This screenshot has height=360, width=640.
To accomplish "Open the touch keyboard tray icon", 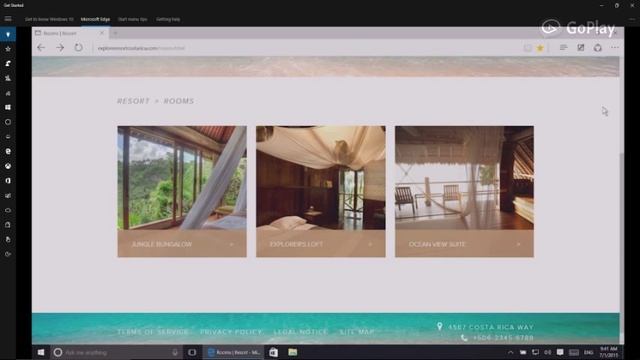I will [574, 353].
